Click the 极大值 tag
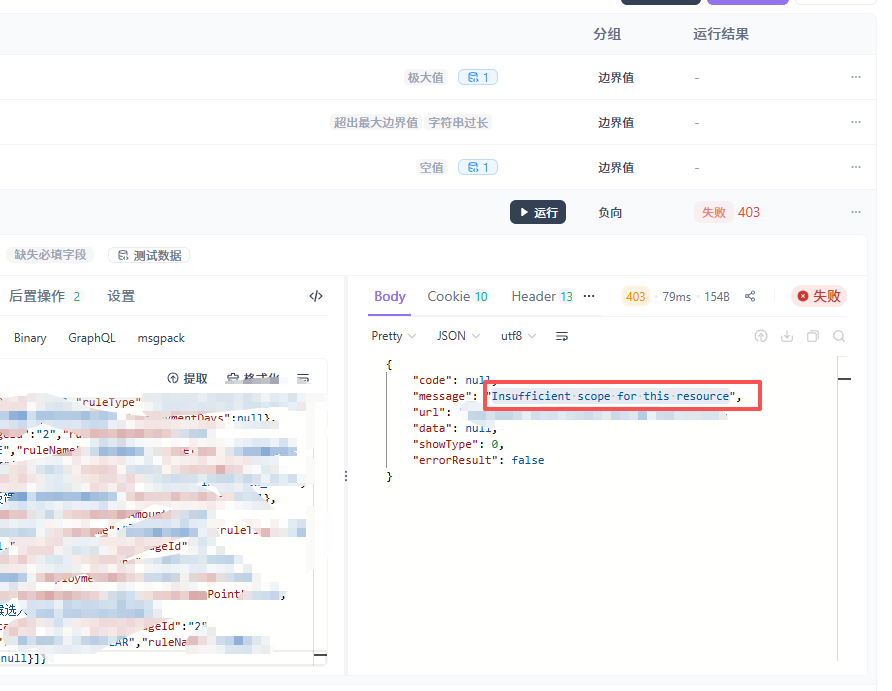 [426, 77]
